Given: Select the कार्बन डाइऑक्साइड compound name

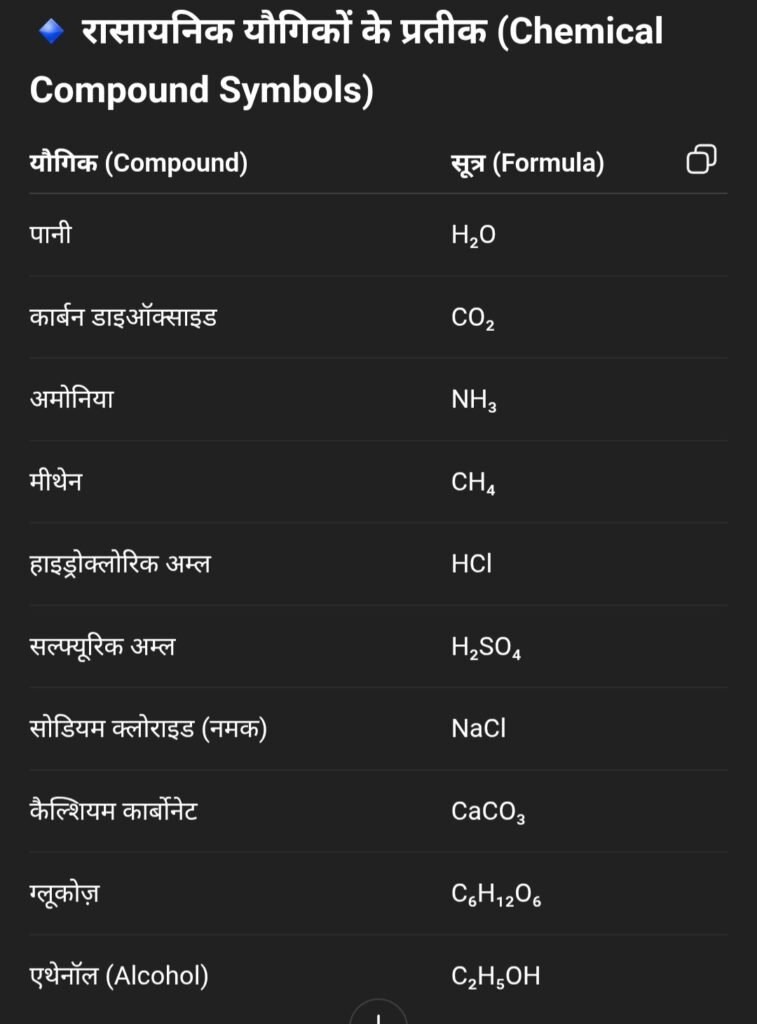Looking at the screenshot, I should 123,317.
